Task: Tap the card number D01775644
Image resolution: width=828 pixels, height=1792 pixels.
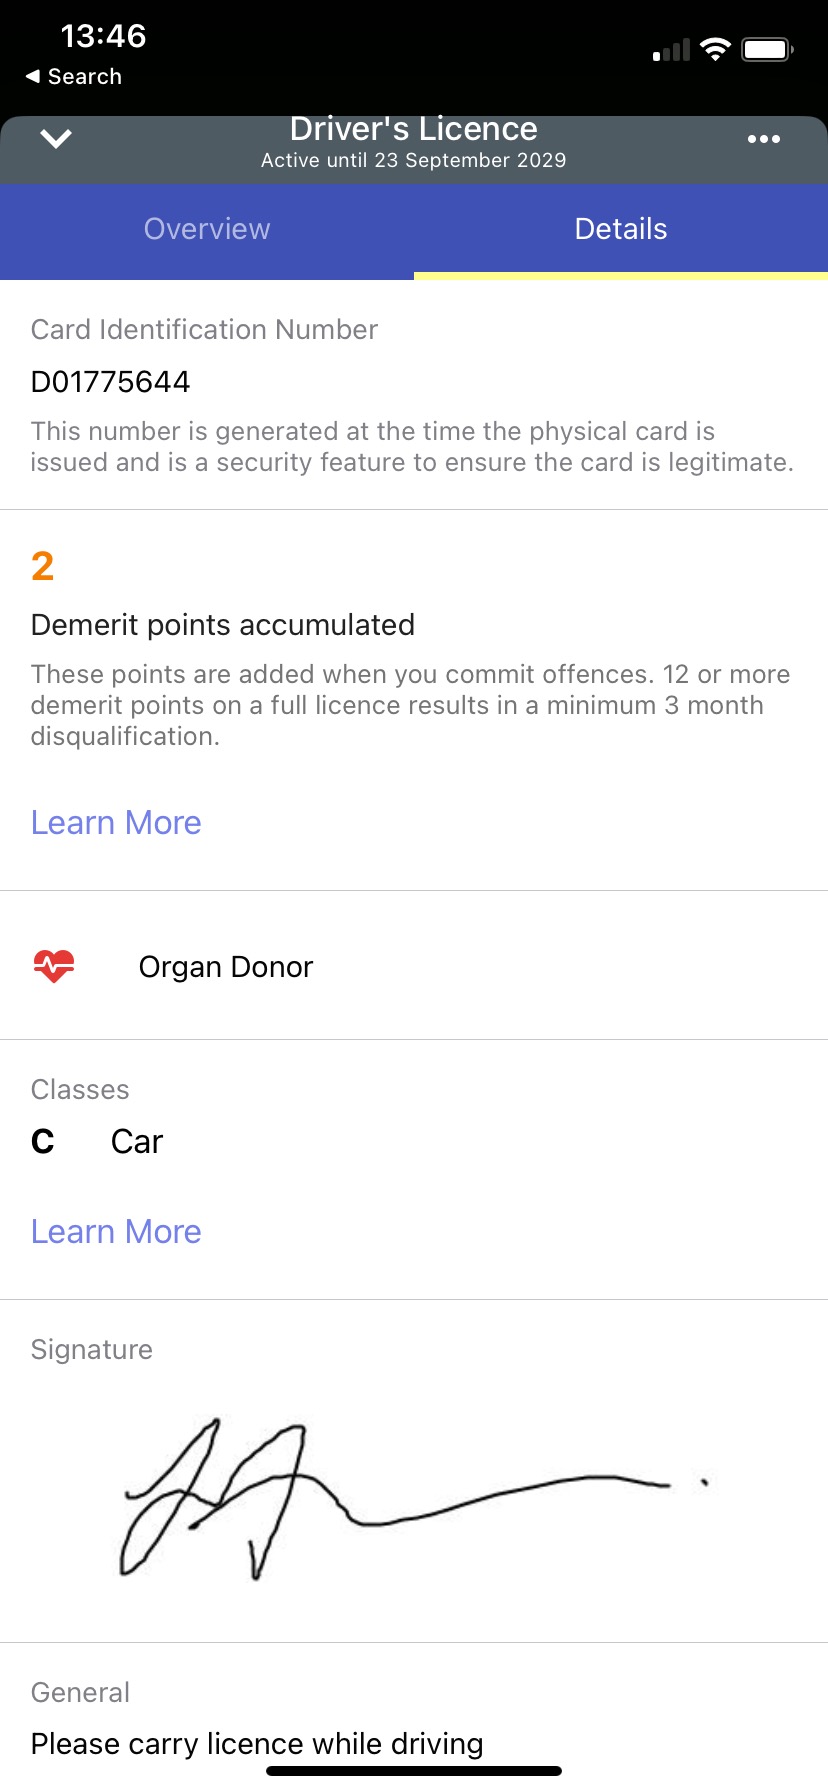Action: click(111, 382)
